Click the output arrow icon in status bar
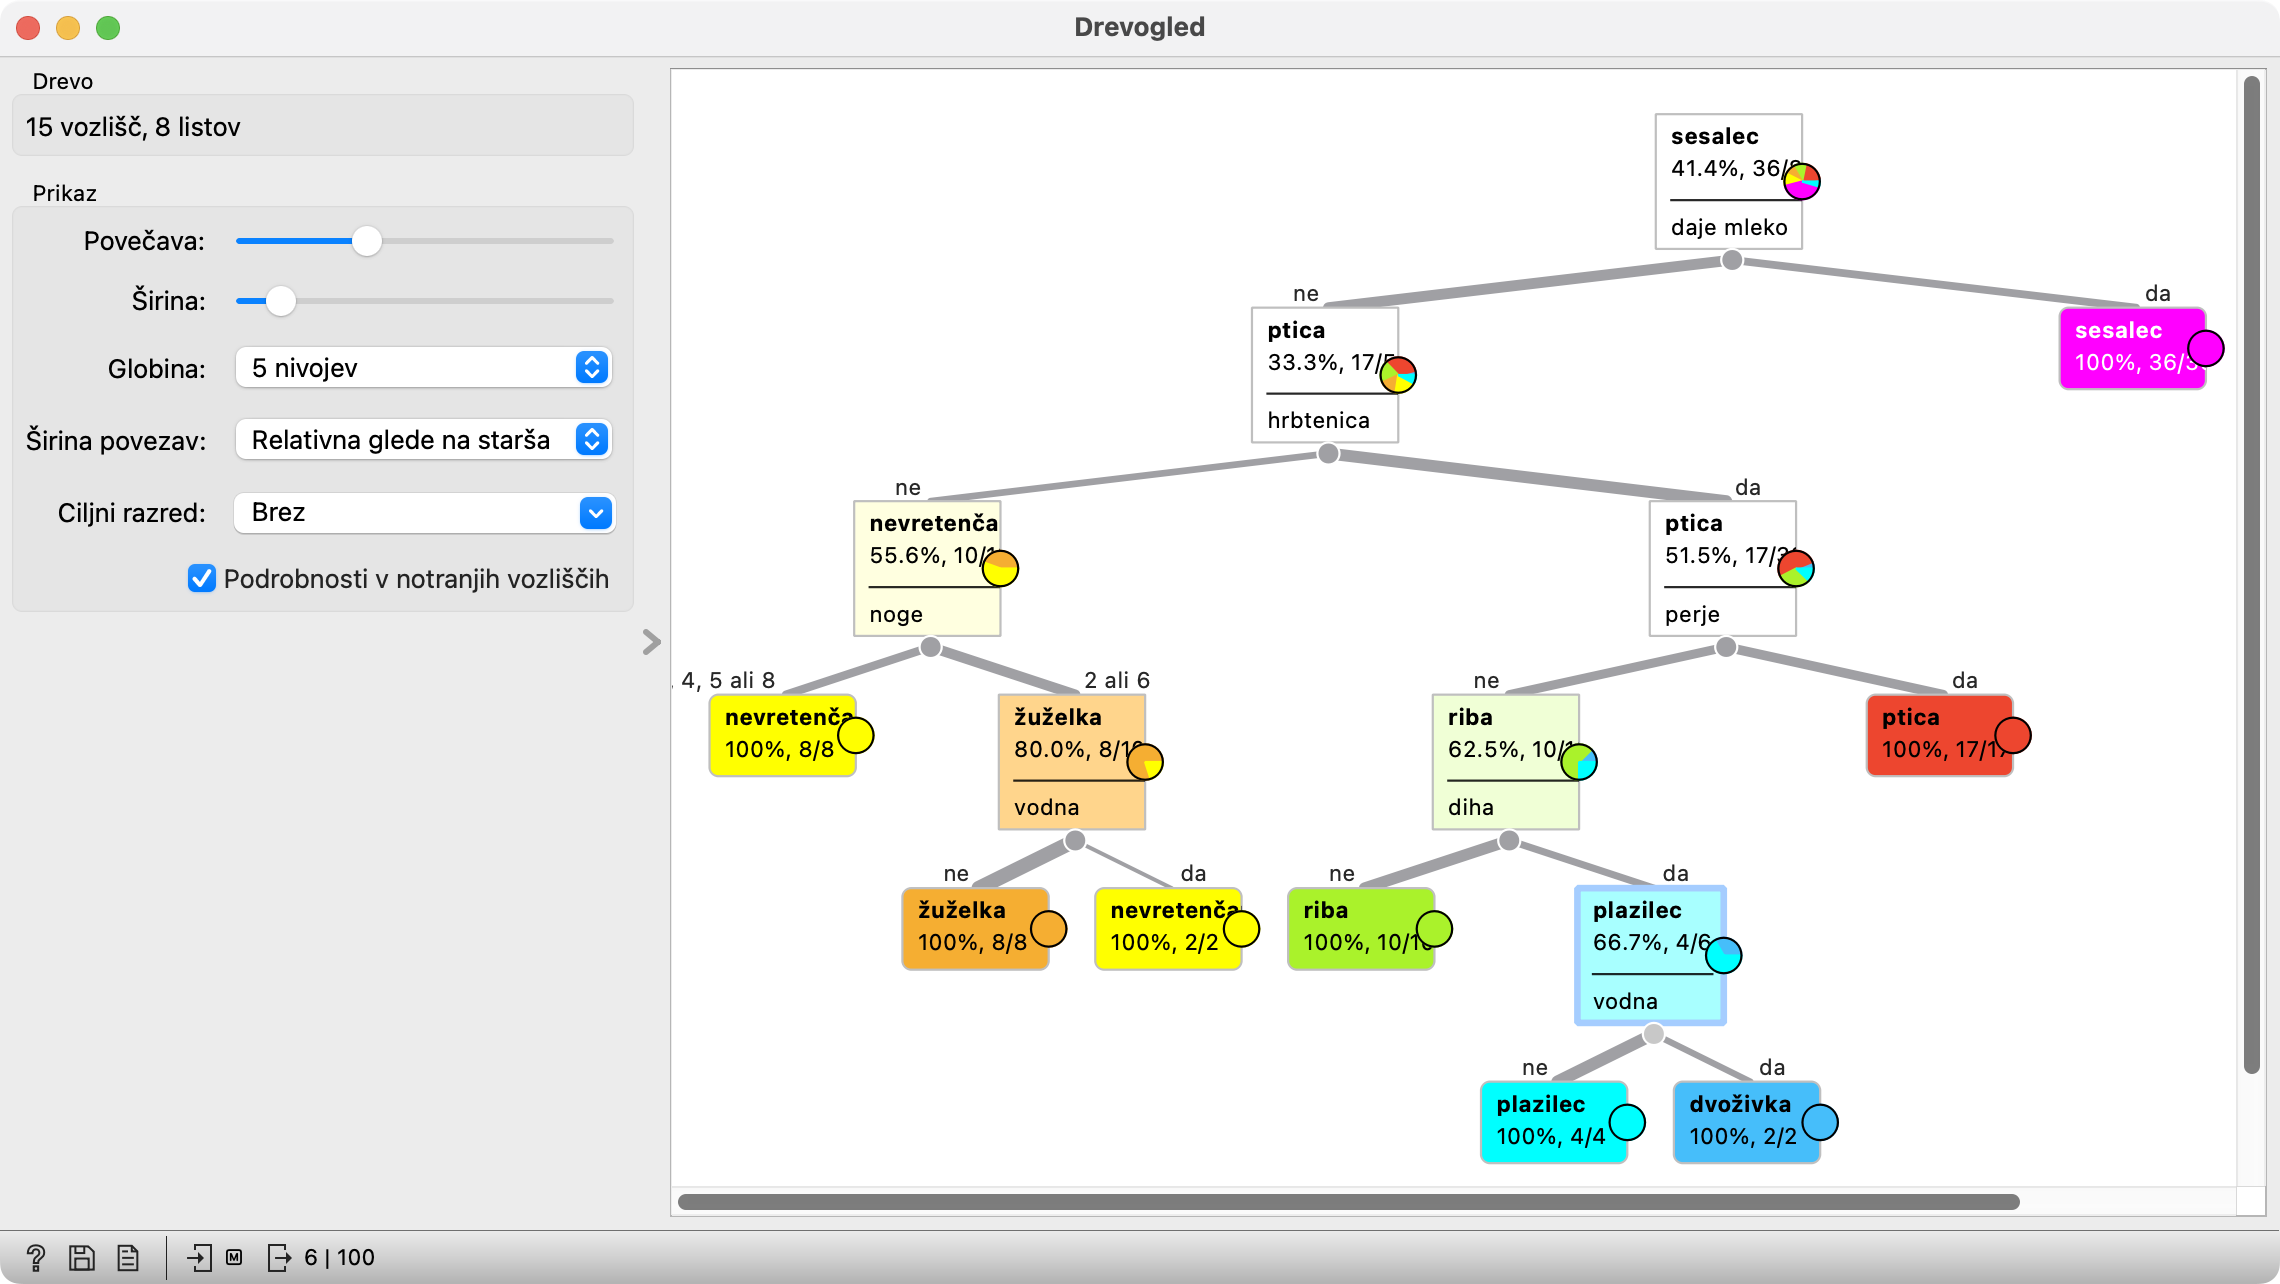 [x=279, y=1257]
